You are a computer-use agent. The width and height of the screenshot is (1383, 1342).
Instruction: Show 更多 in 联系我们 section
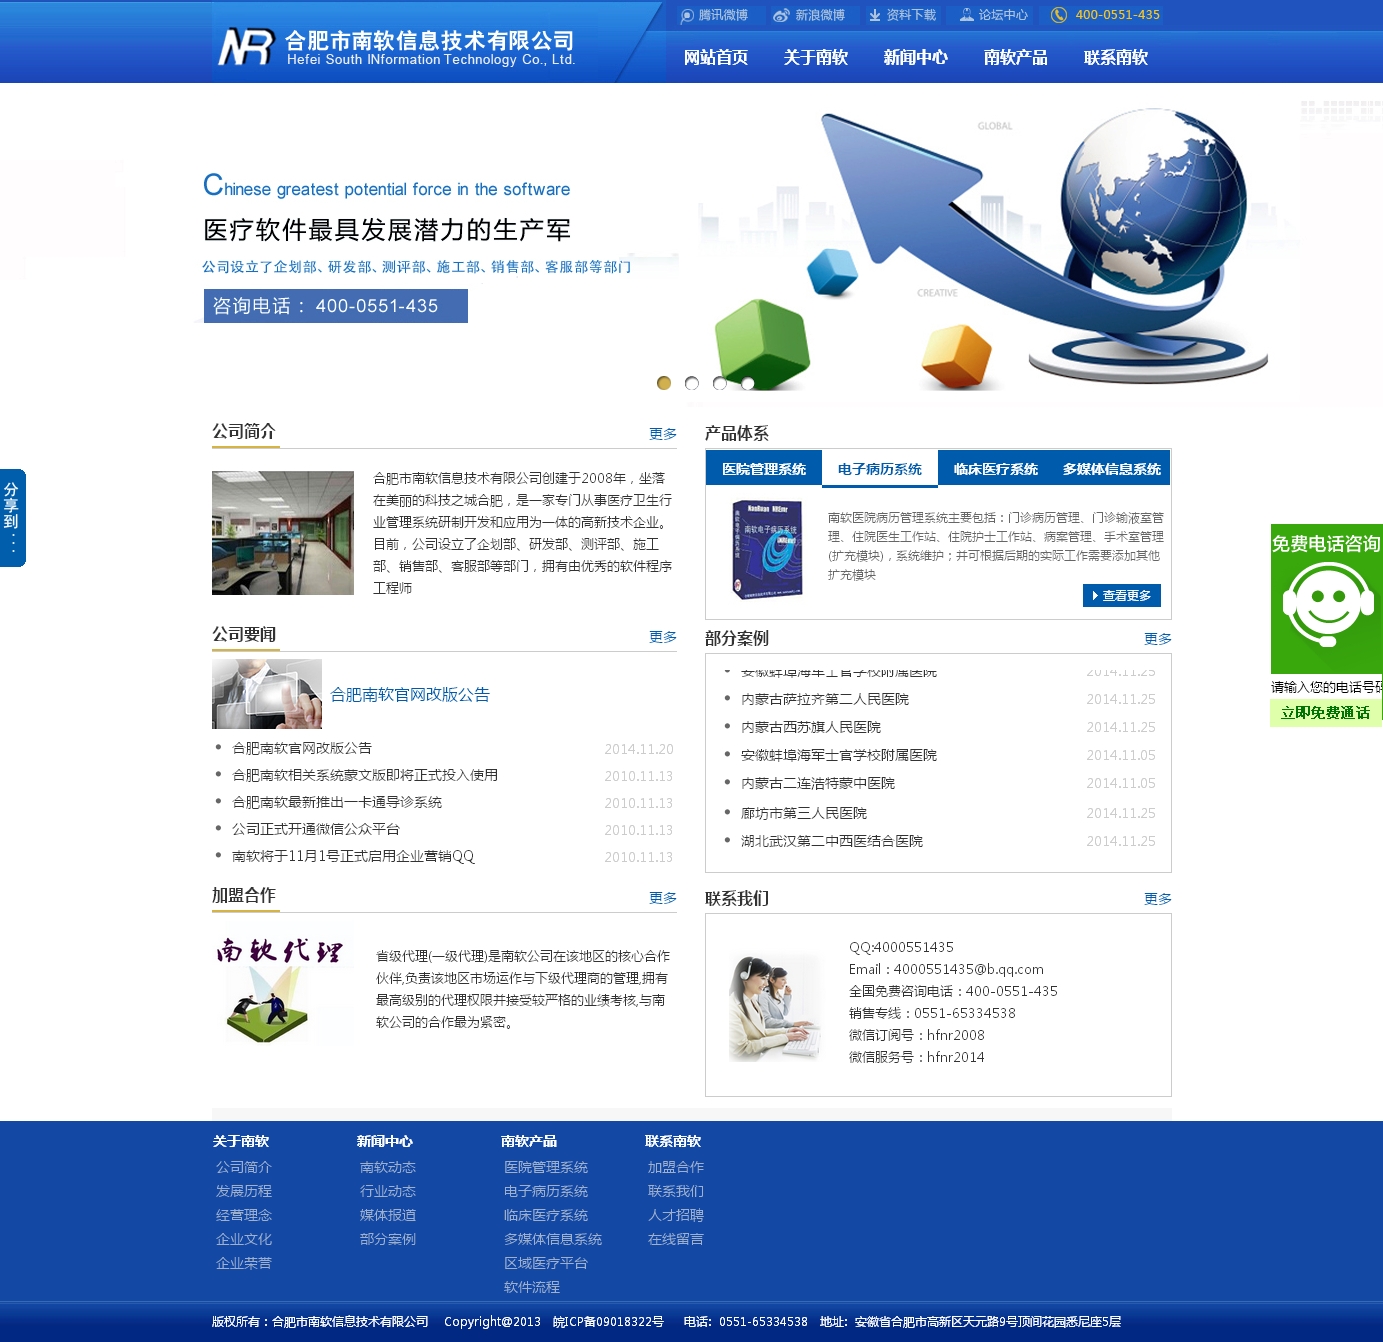coord(1157,898)
